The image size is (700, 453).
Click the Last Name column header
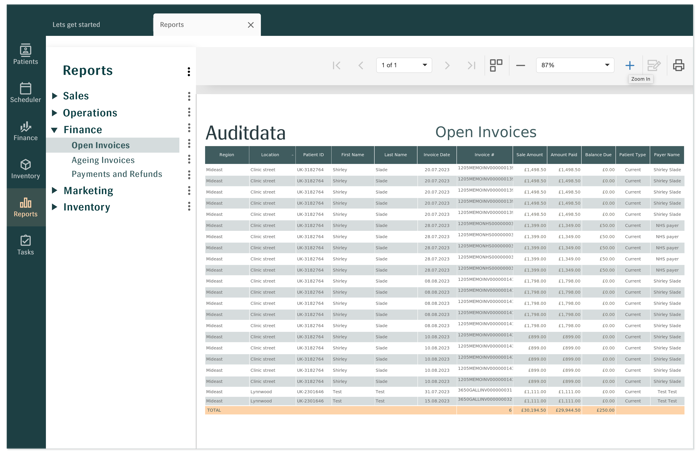tap(396, 155)
